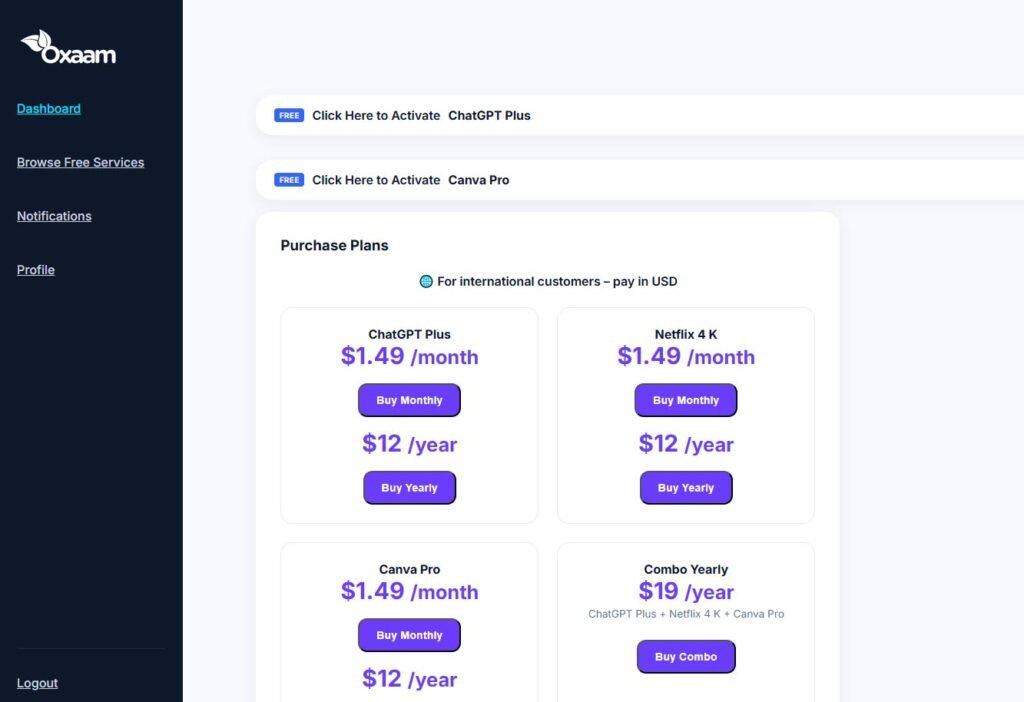Open the Dashboard menu item
This screenshot has width=1024, height=702.
[49, 109]
